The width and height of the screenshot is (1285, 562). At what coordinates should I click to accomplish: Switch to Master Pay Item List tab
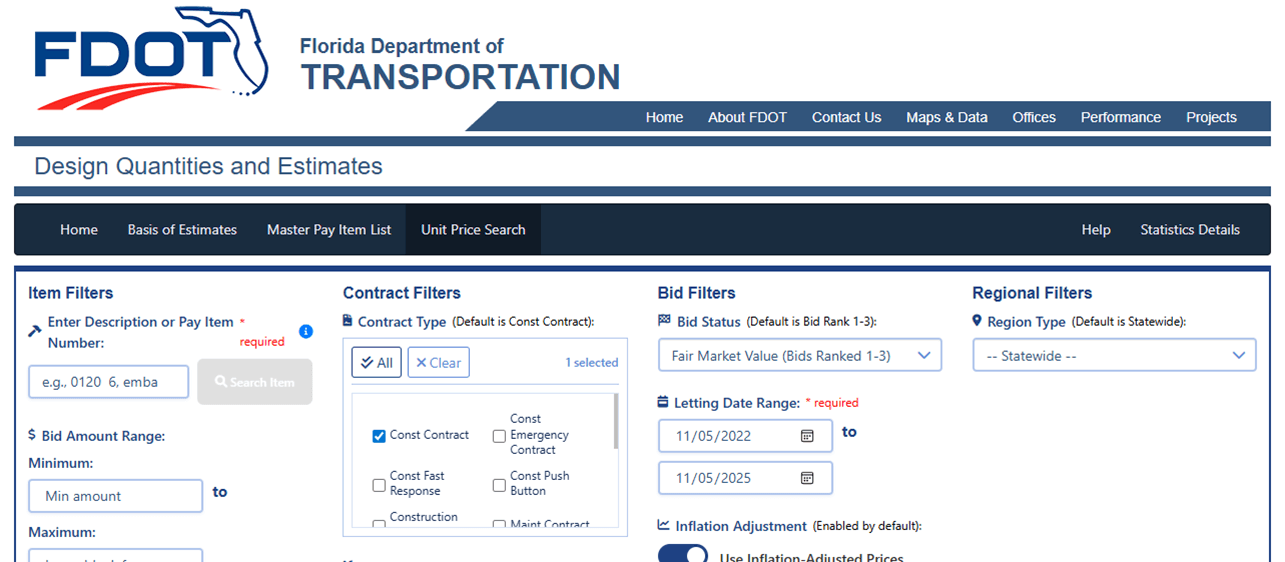click(x=329, y=229)
